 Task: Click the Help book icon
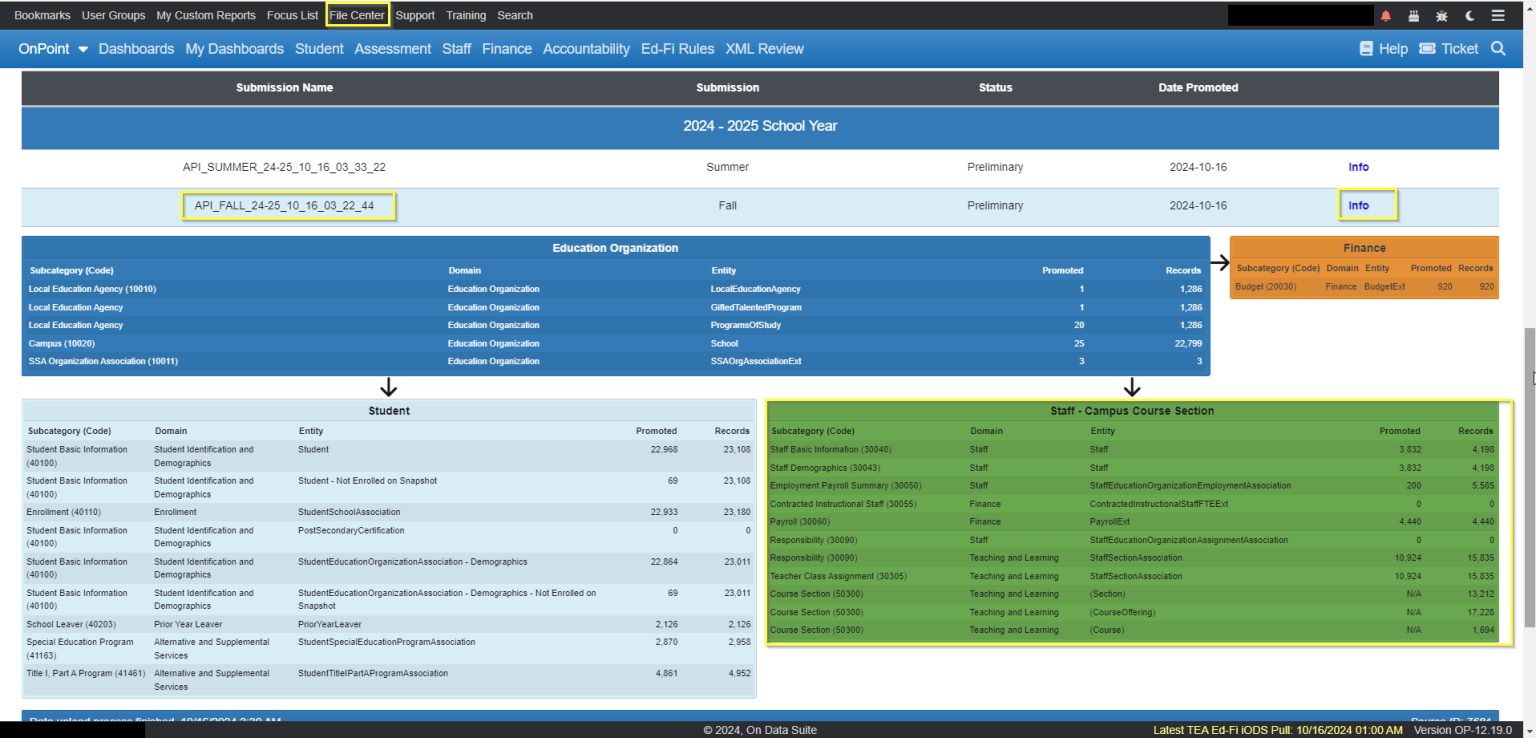pos(1363,48)
